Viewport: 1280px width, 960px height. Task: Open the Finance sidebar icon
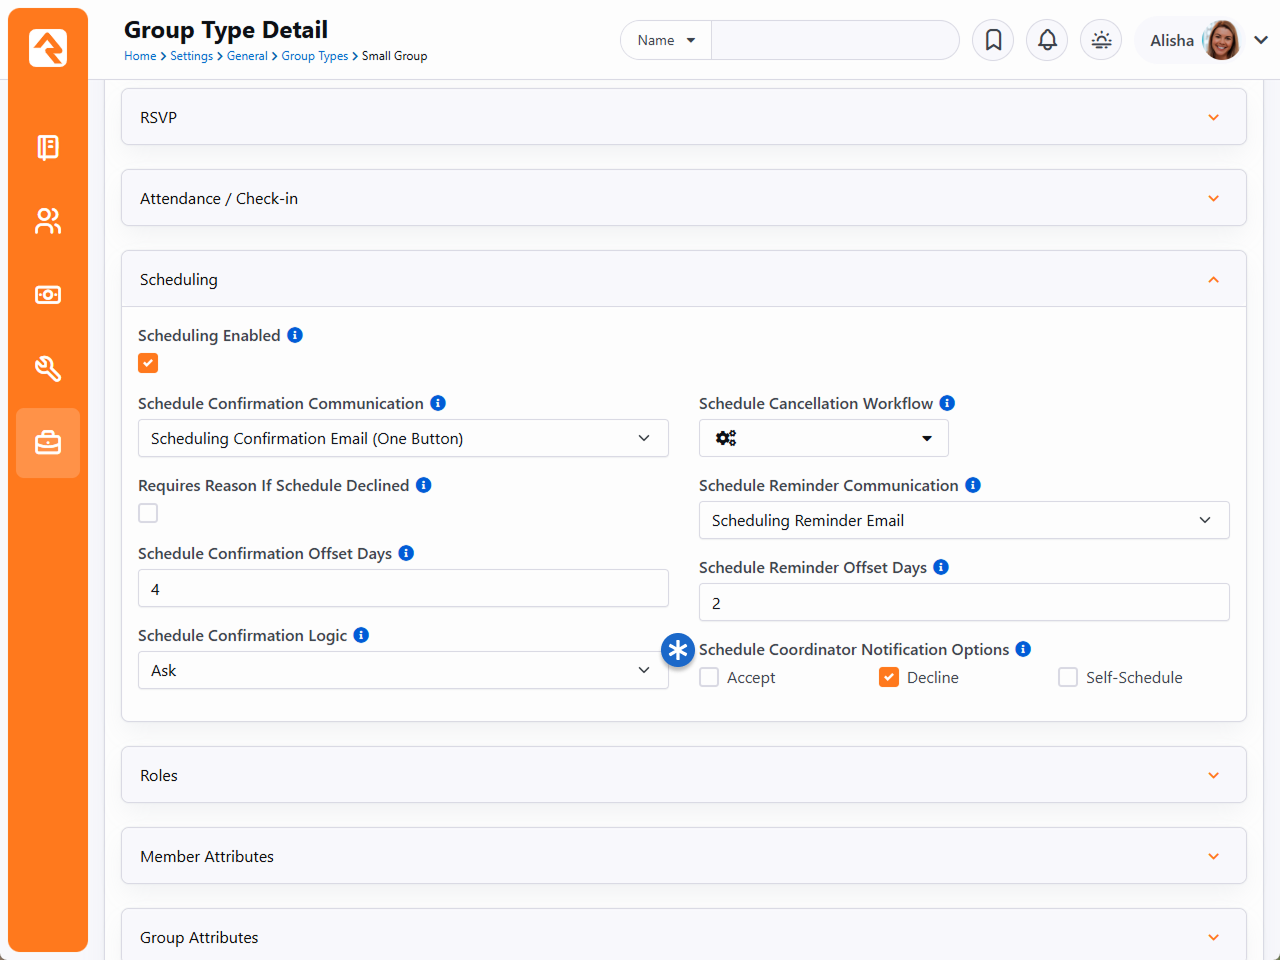[48, 295]
